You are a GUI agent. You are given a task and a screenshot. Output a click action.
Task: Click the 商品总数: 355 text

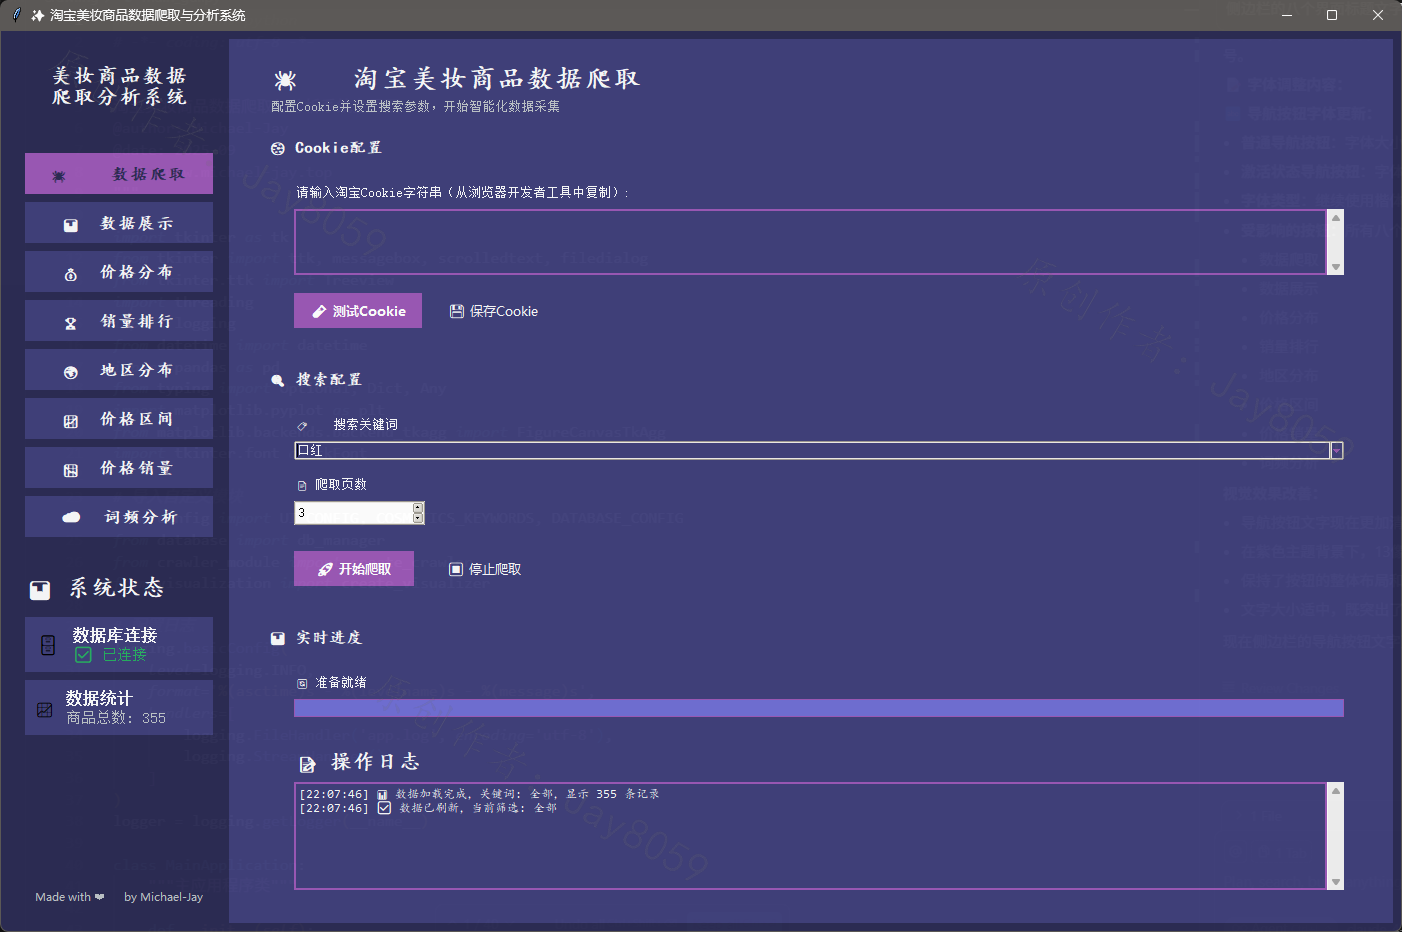[116, 718]
